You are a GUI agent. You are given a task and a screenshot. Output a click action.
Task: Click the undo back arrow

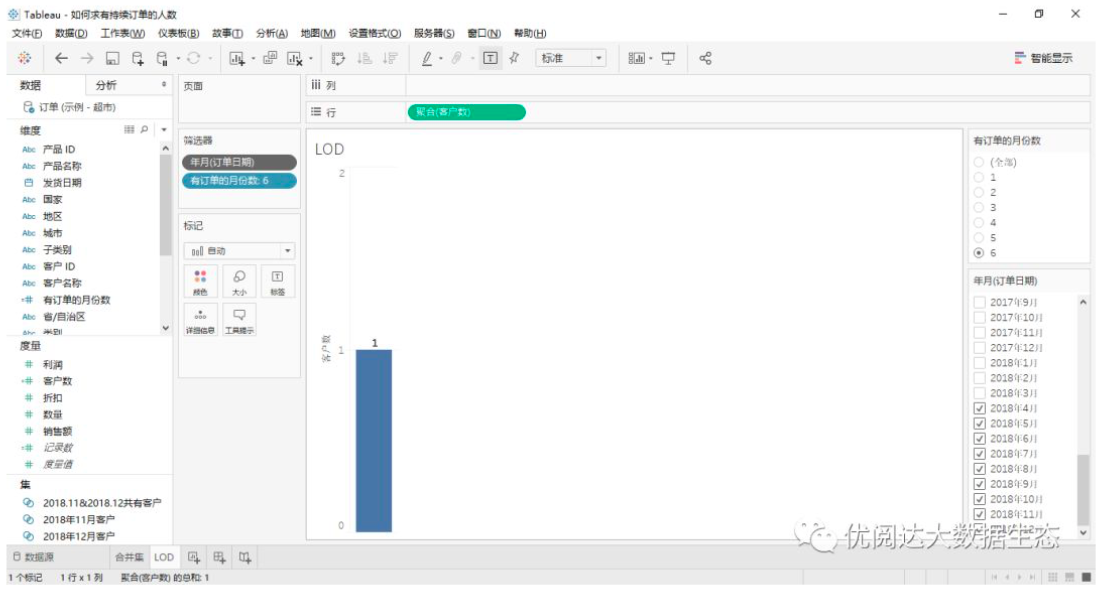click(x=61, y=58)
